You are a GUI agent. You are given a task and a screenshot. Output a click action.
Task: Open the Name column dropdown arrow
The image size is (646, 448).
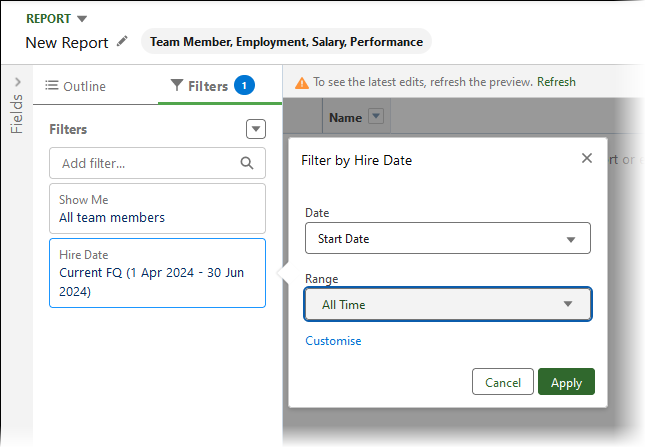click(x=375, y=117)
